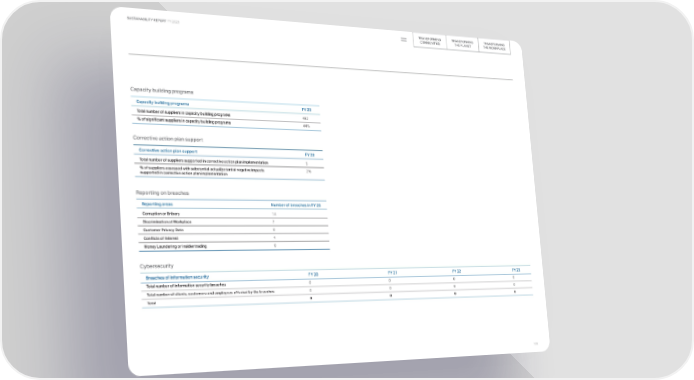Switch to the Transforming the Planet tab

point(462,44)
